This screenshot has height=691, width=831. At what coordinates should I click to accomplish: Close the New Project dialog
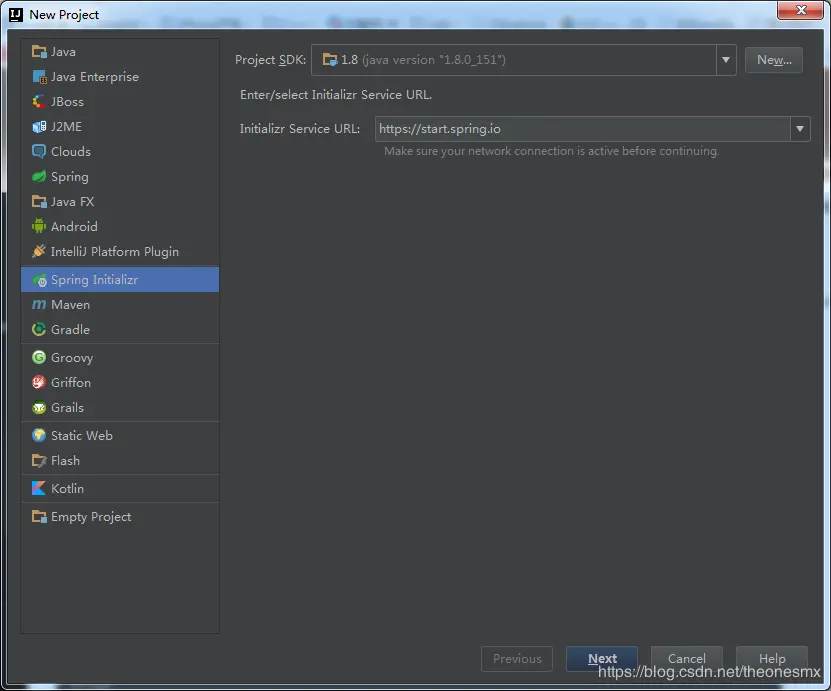[x=801, y=10]
